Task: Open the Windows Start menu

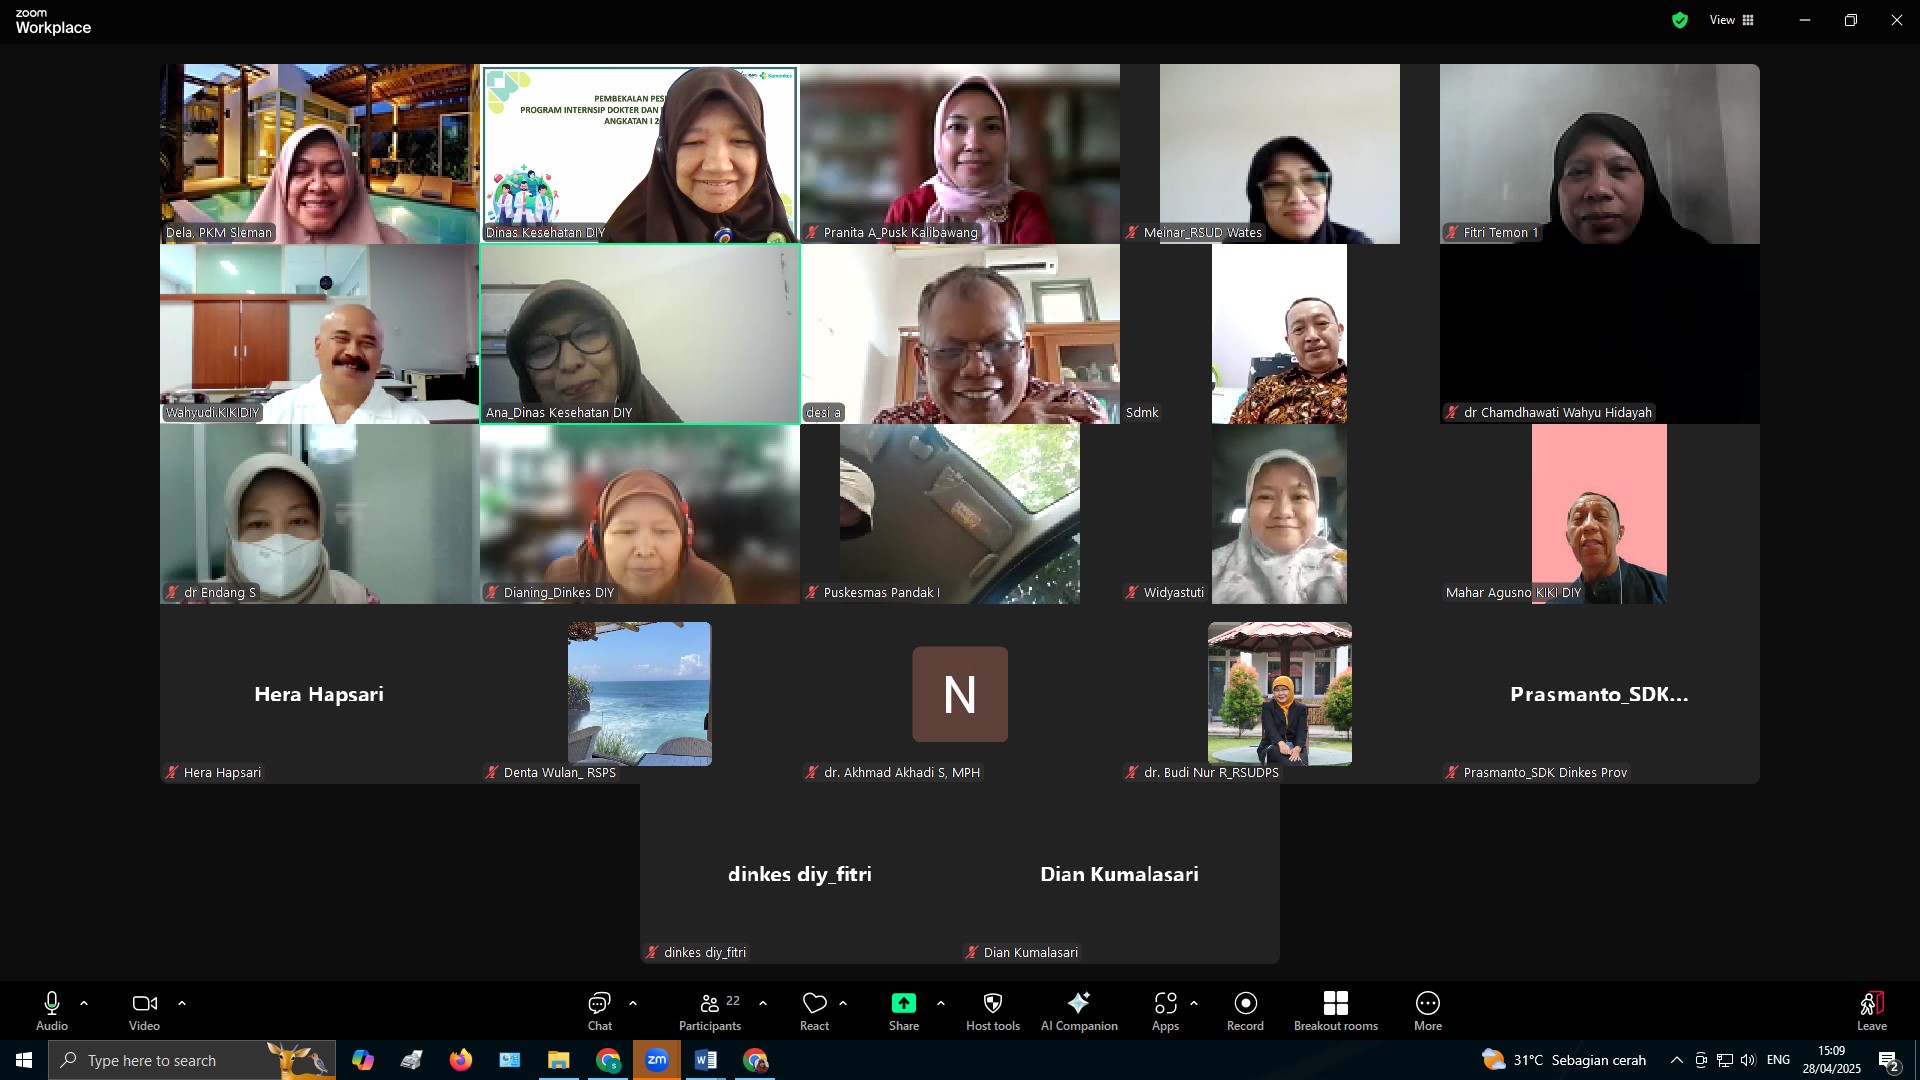Action: pyautogui.click(x=24, y=1060)
